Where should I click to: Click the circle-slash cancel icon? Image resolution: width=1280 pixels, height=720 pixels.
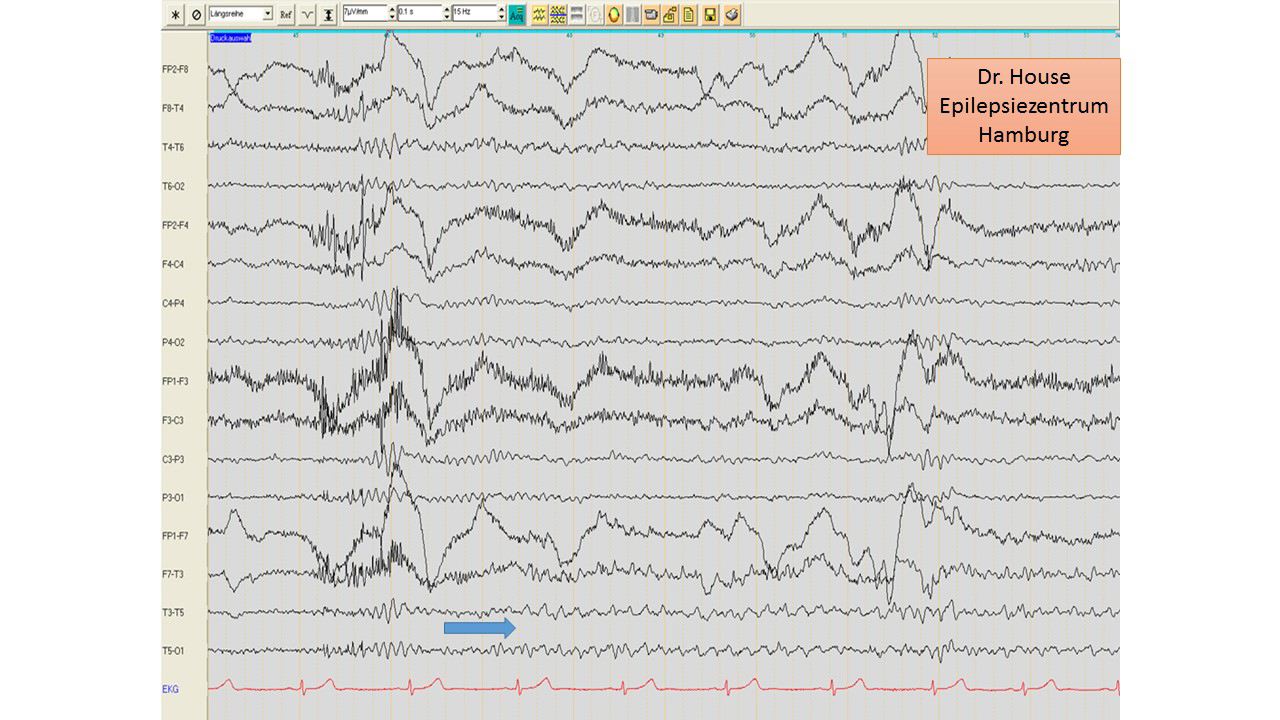coord(196,14)
